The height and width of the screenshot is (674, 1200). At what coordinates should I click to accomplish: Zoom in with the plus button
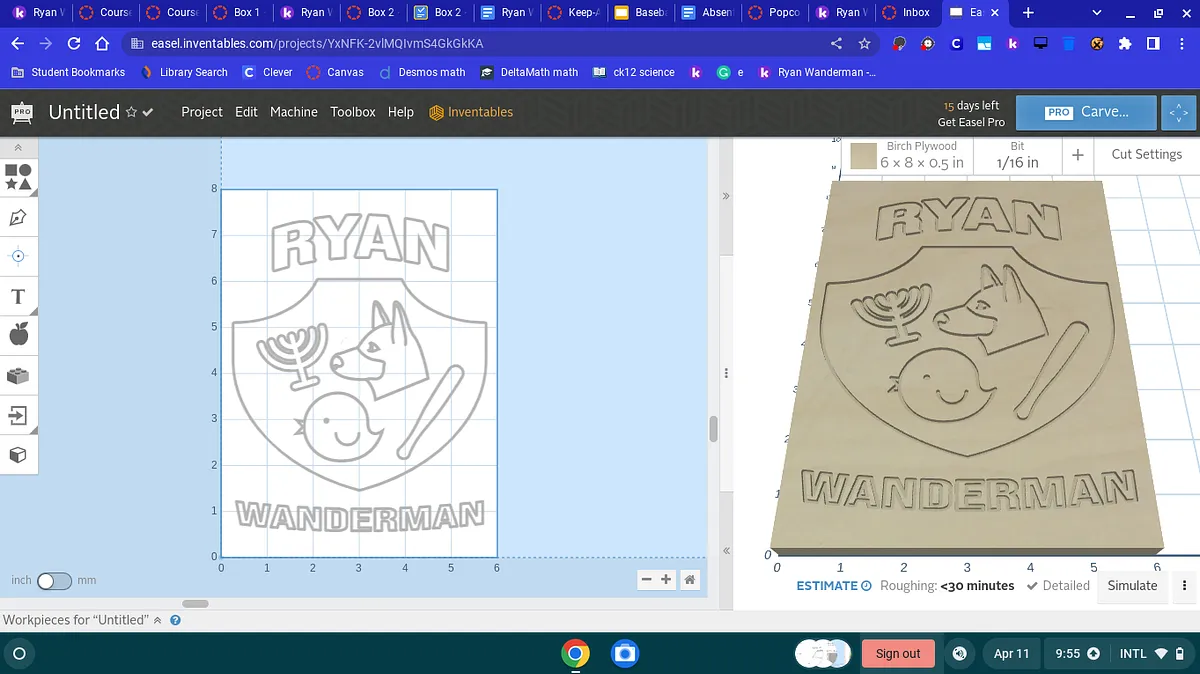pos(666,579)
